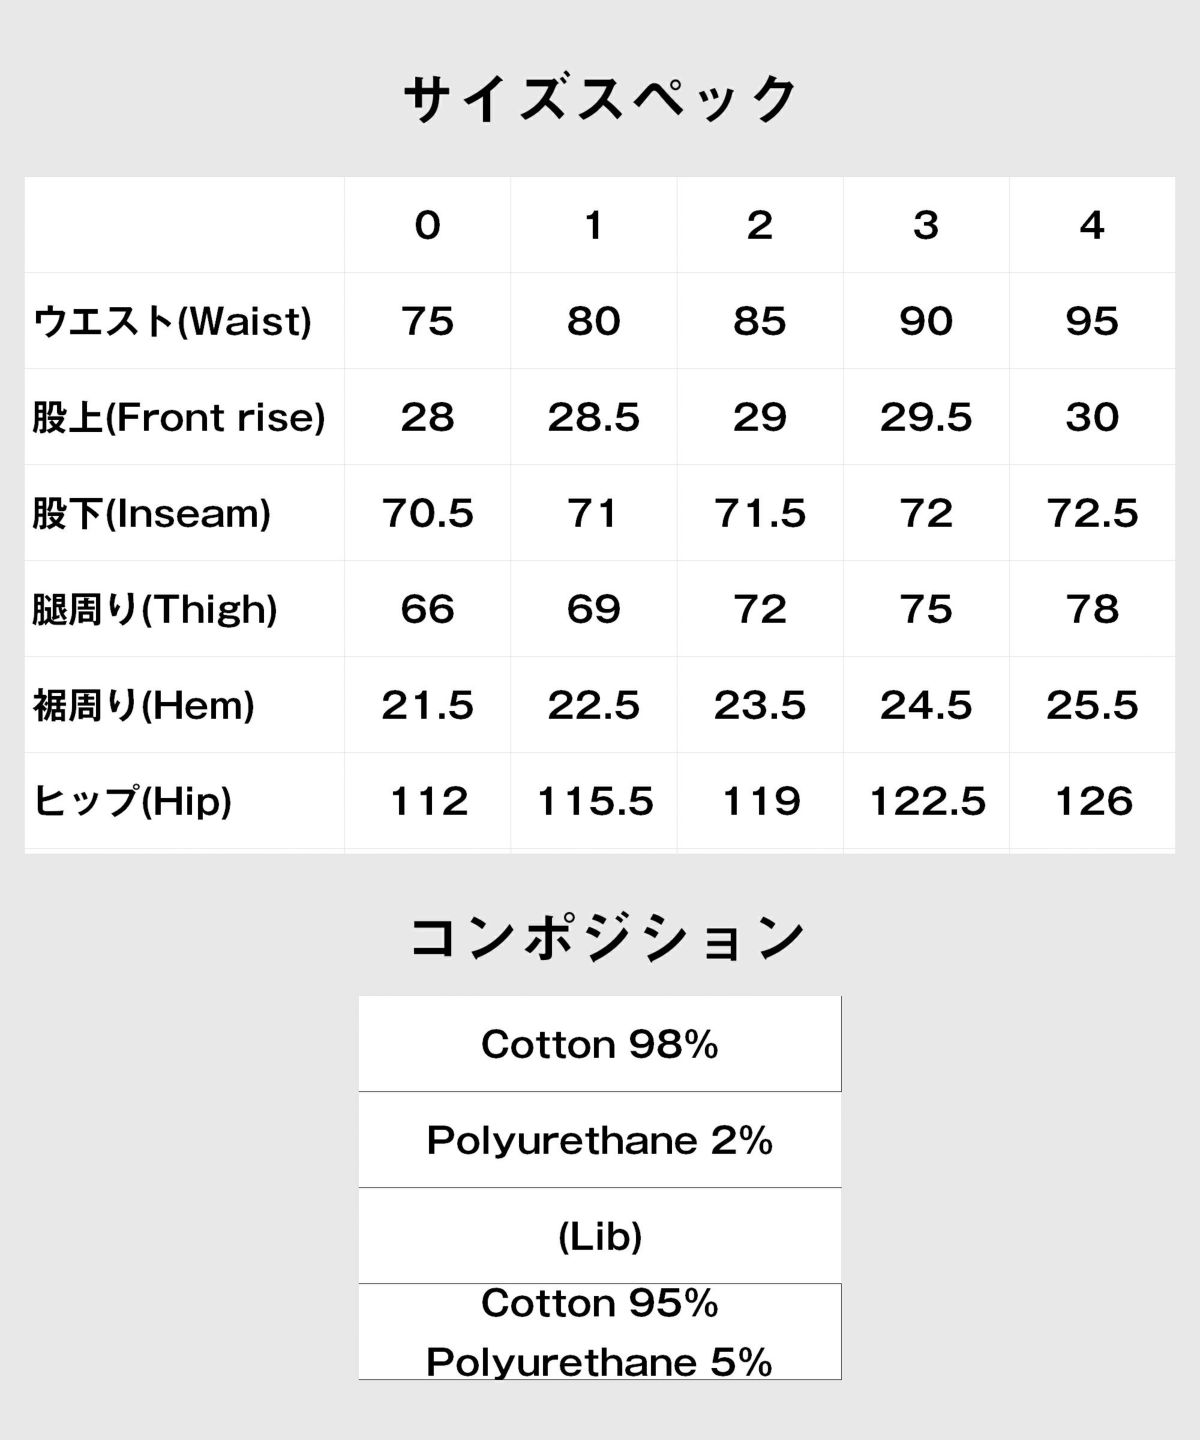Image resolution: width=1200 pixels, height=1440 pixels.
Task: Click the Cotton 98% cell
Action: [x=600, y=1044]
